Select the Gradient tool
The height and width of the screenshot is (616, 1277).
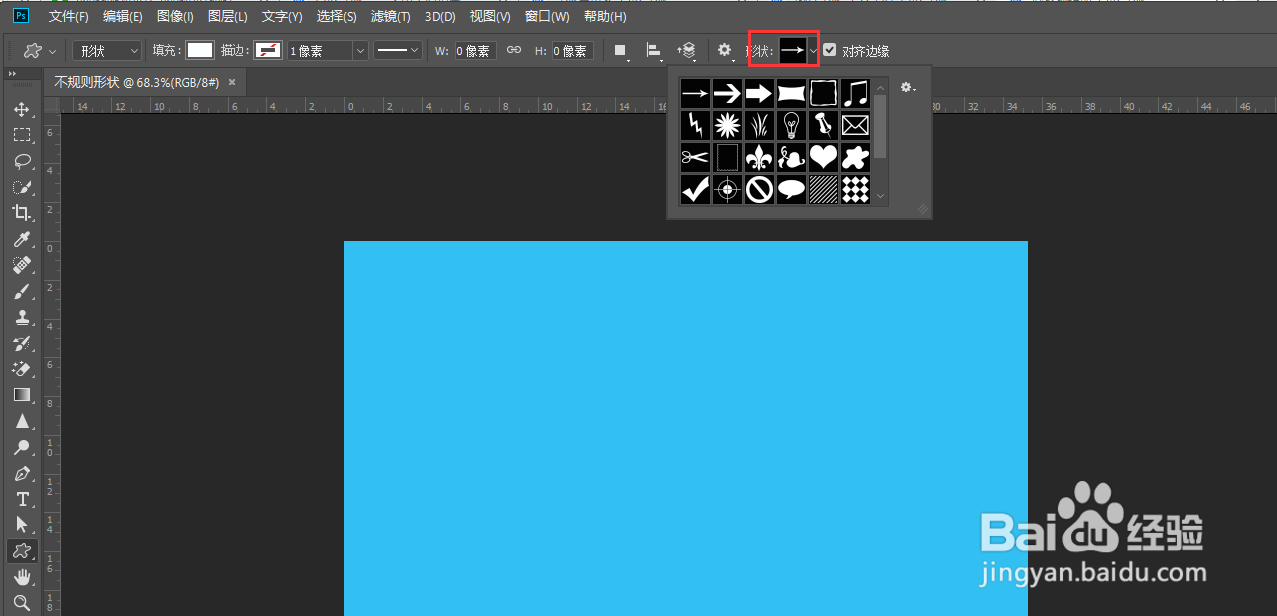(x=22, y=395)
